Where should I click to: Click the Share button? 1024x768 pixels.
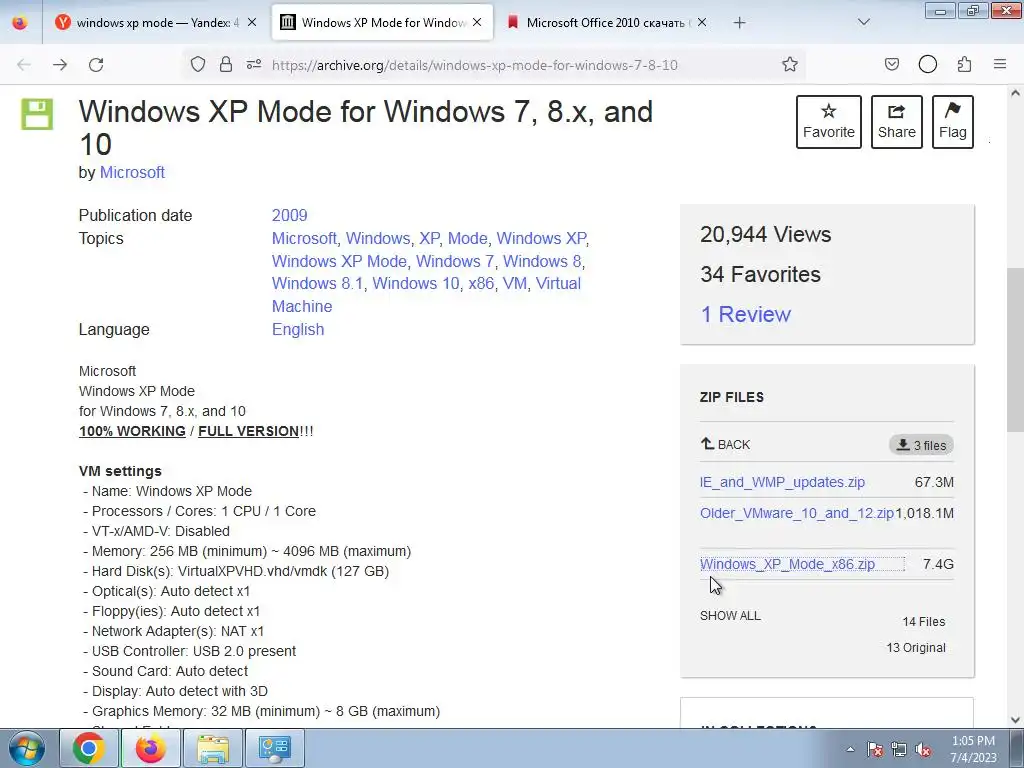tap(897, 122)
